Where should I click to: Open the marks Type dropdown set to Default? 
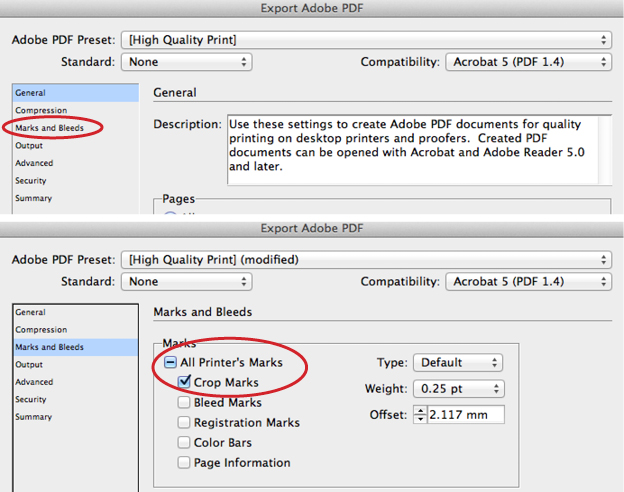(x=458, y=363)
